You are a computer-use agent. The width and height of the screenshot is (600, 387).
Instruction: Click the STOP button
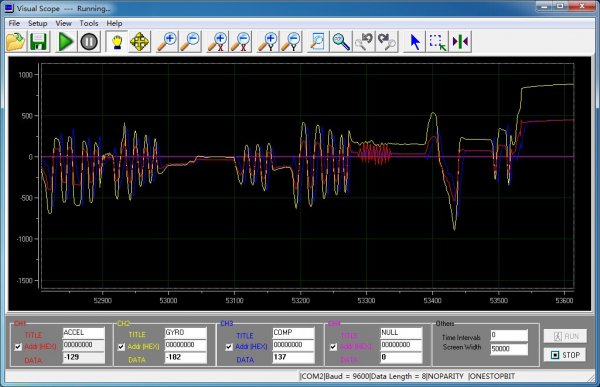point(565,355)
